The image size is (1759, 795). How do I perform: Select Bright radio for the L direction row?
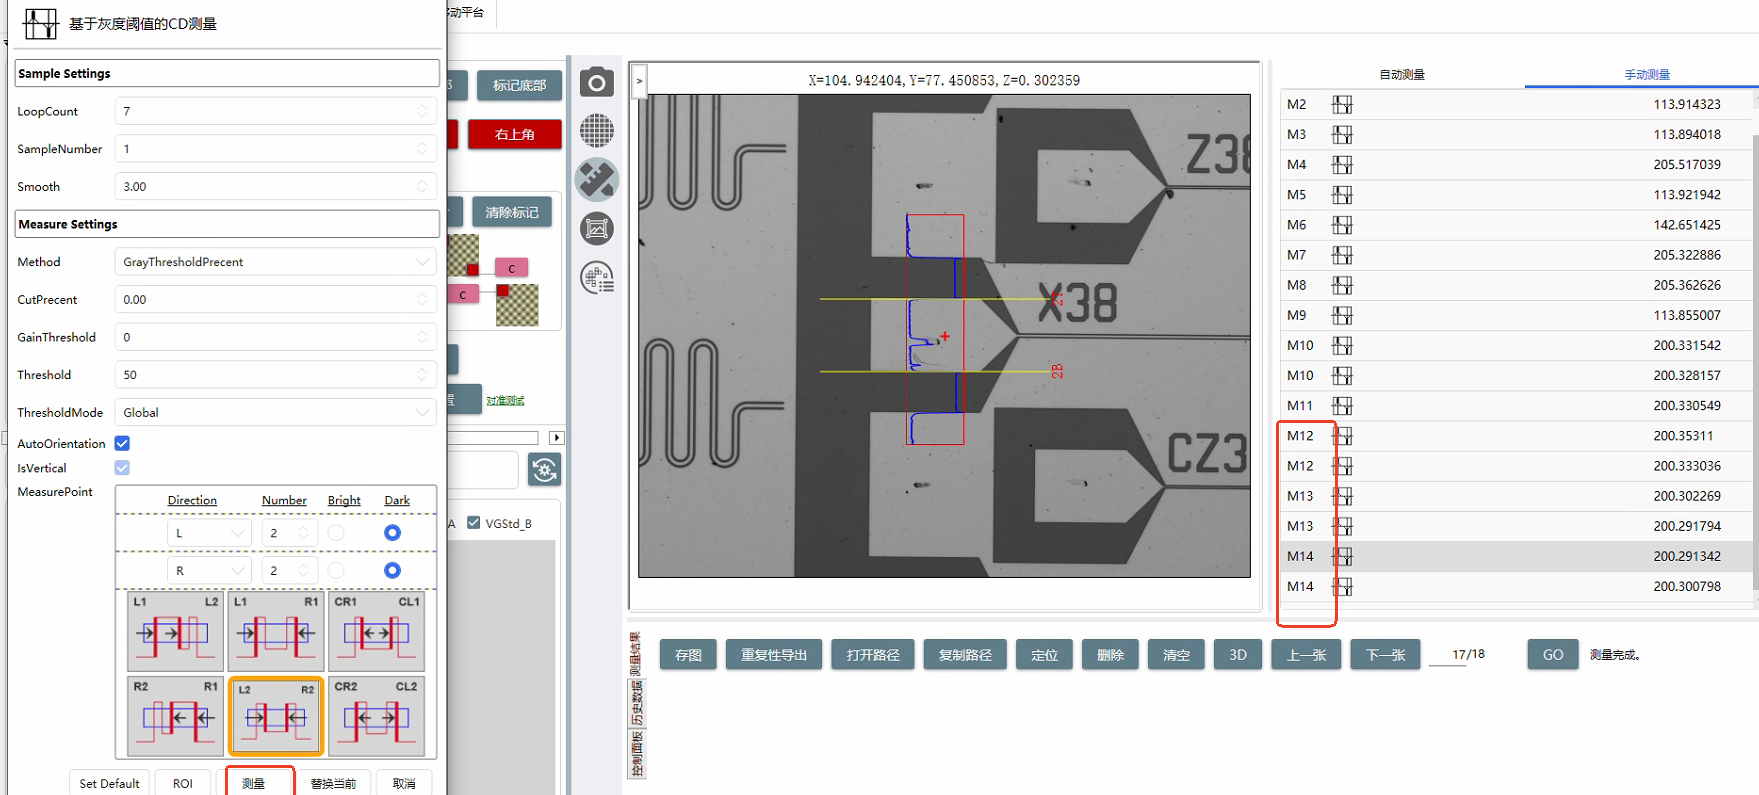[x=336, y=533]
